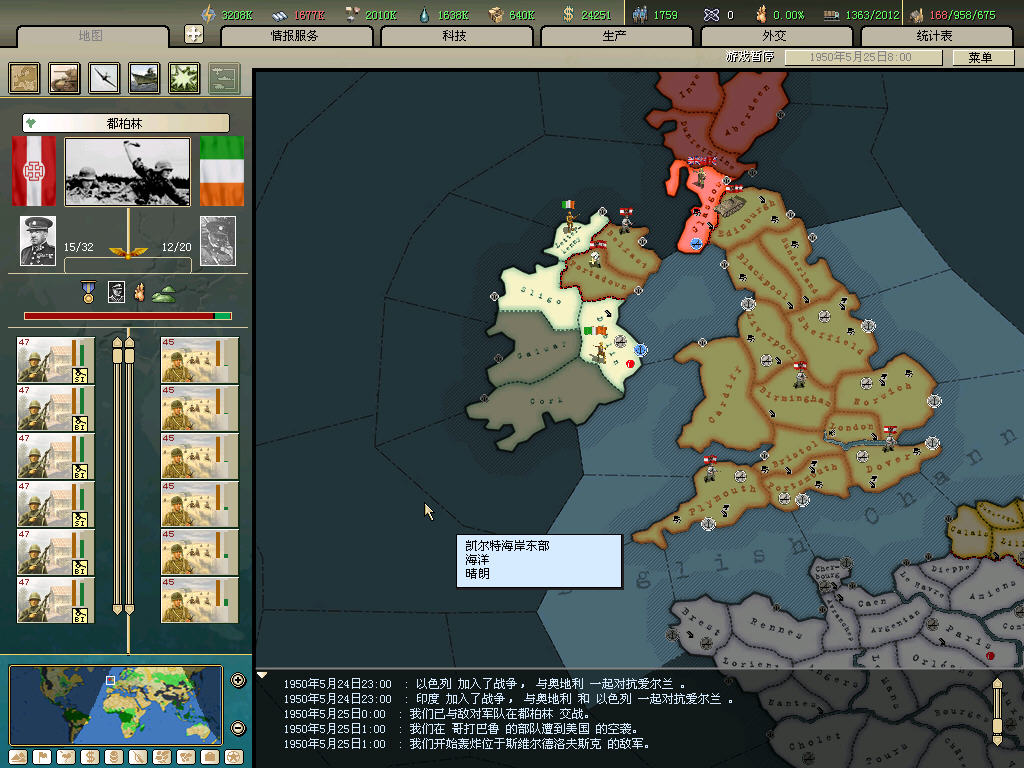Viewport: 1024px width, 768px height.
Task: Click the transport capacity train icon
Action: click(831, 14)
